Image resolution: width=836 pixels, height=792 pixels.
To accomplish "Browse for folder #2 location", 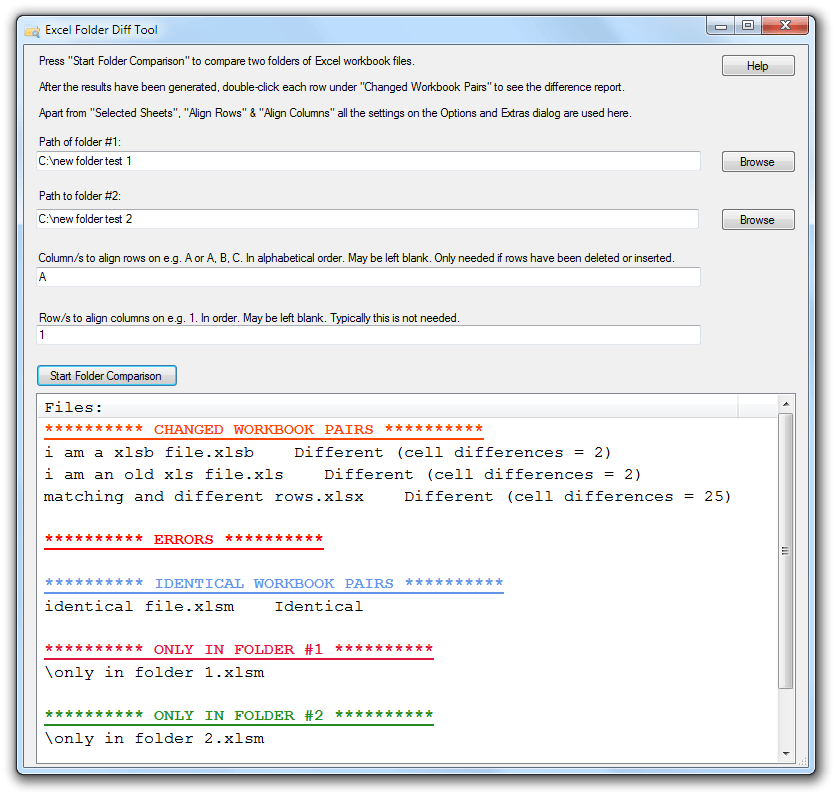I will (x=757, y=219).
